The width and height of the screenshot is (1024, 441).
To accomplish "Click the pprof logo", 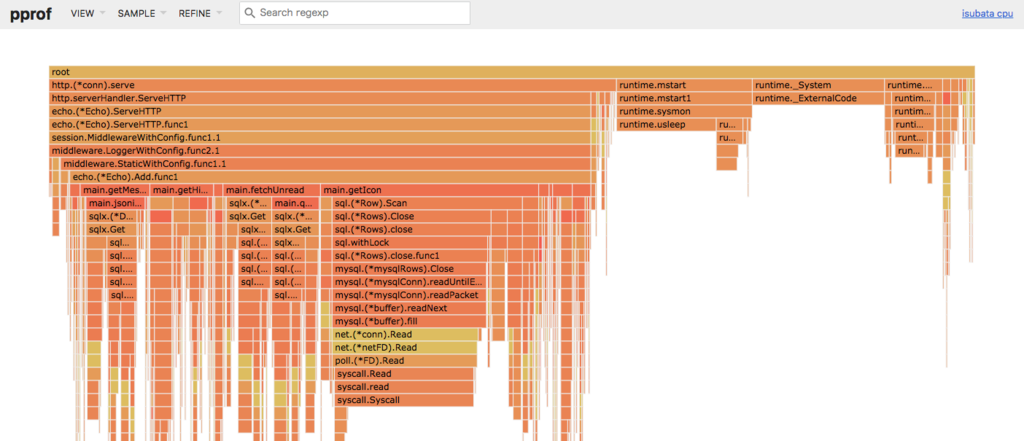I will point(30,13).
